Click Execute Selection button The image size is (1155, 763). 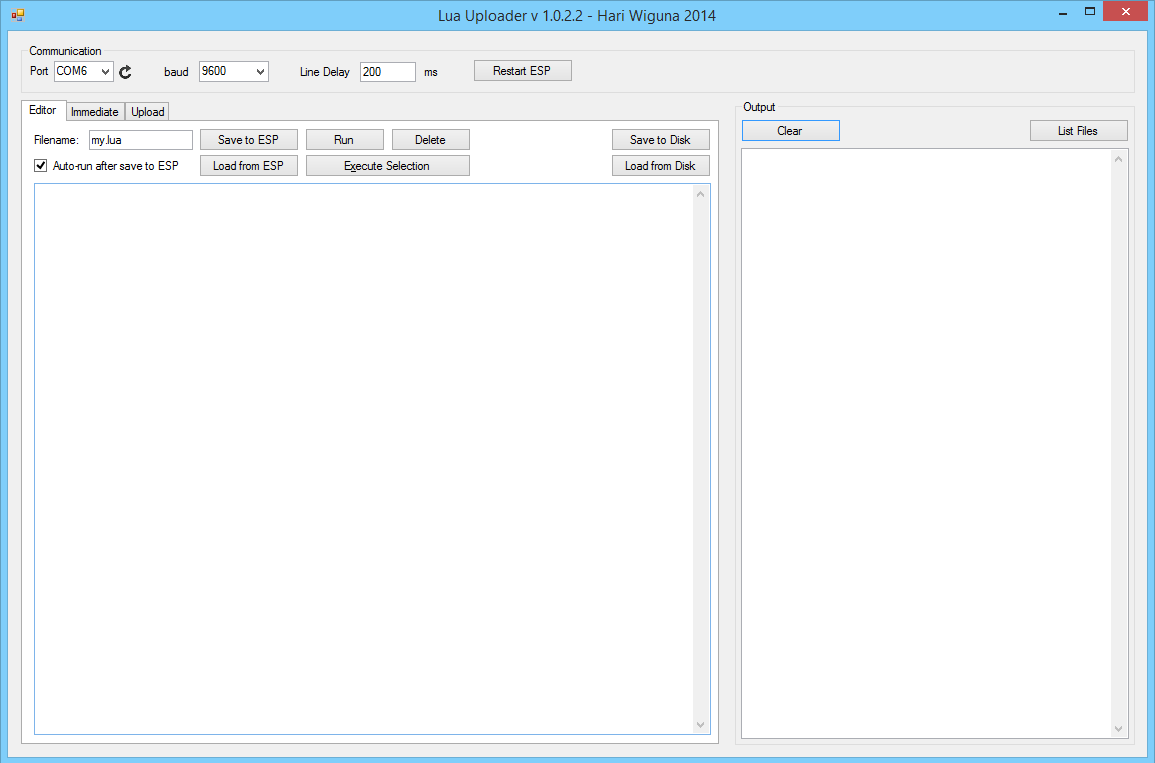(x=387, y=166)
